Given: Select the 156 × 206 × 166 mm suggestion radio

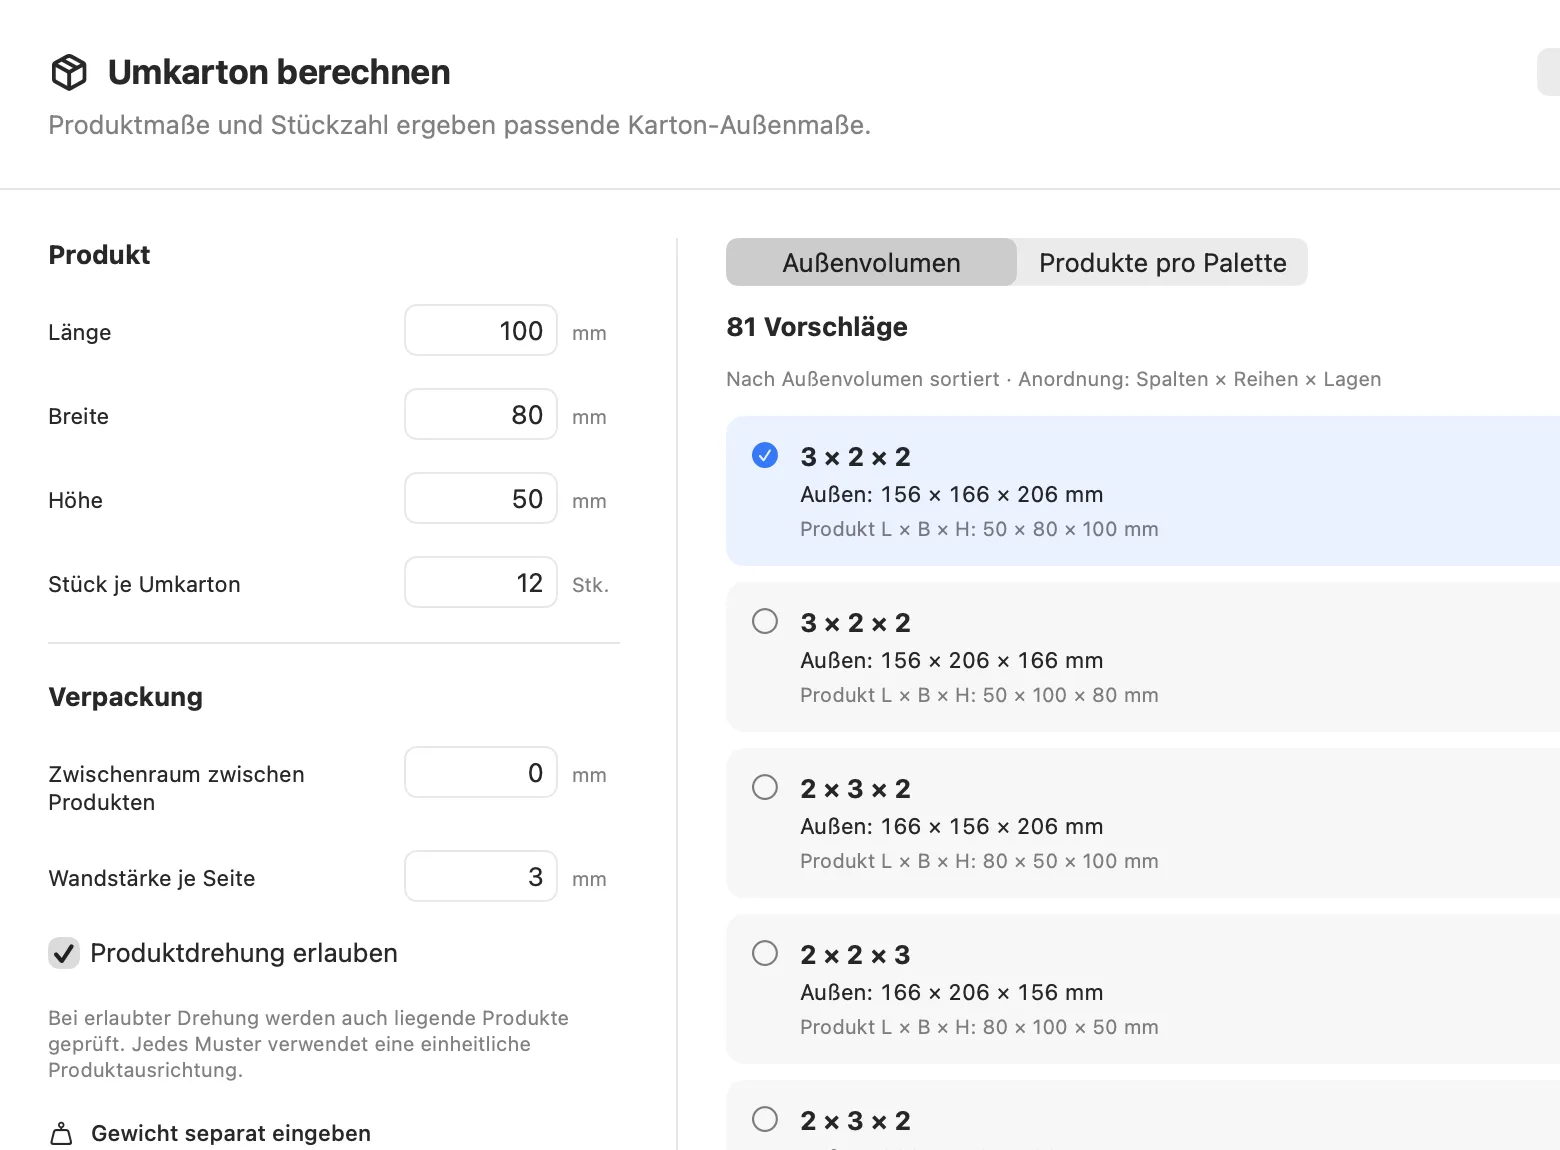Looking at the screenshot, I should 765,621.
